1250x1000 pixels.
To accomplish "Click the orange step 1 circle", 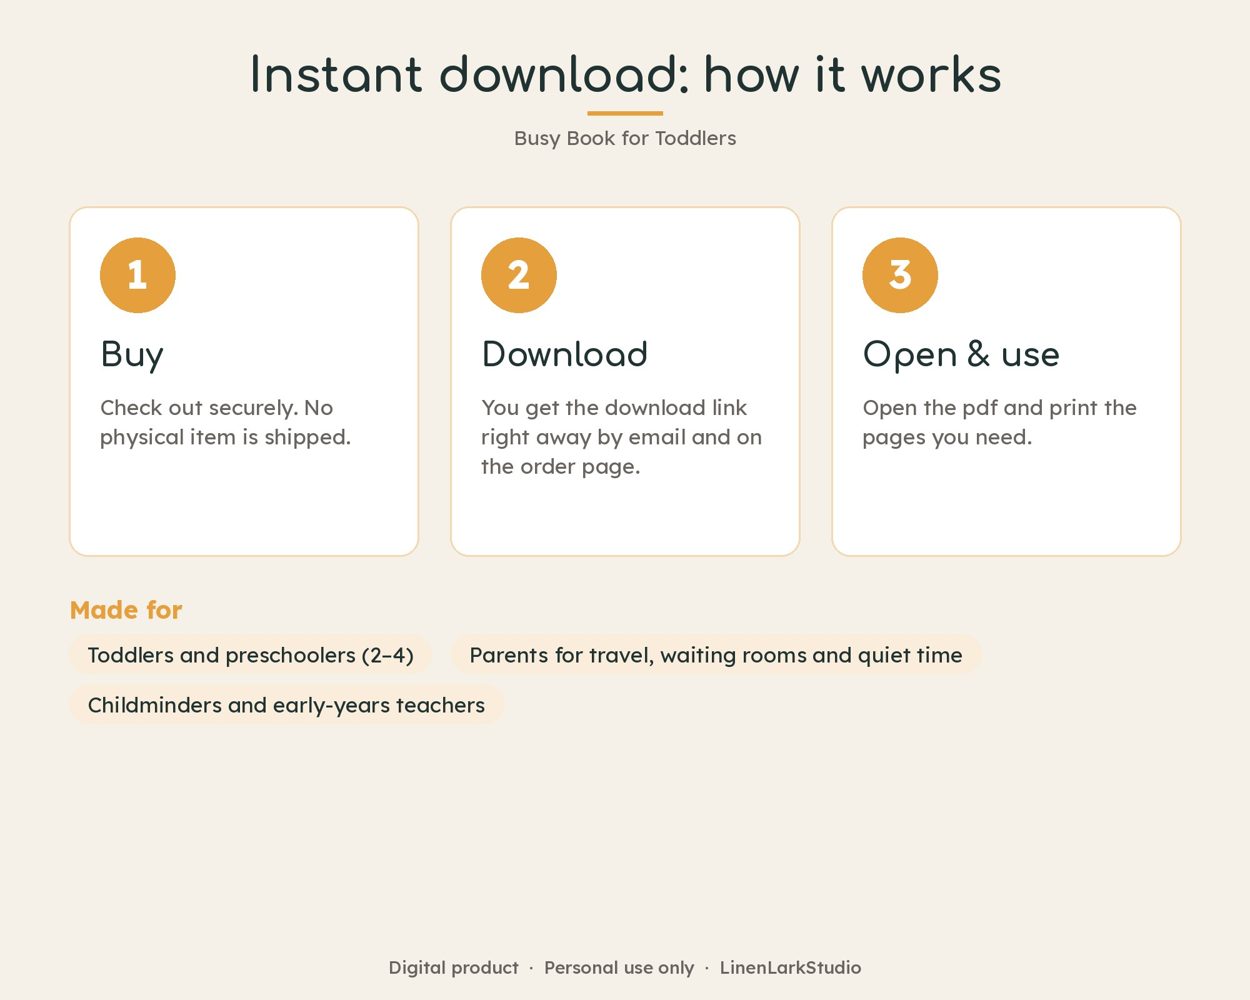I will 138,275.
